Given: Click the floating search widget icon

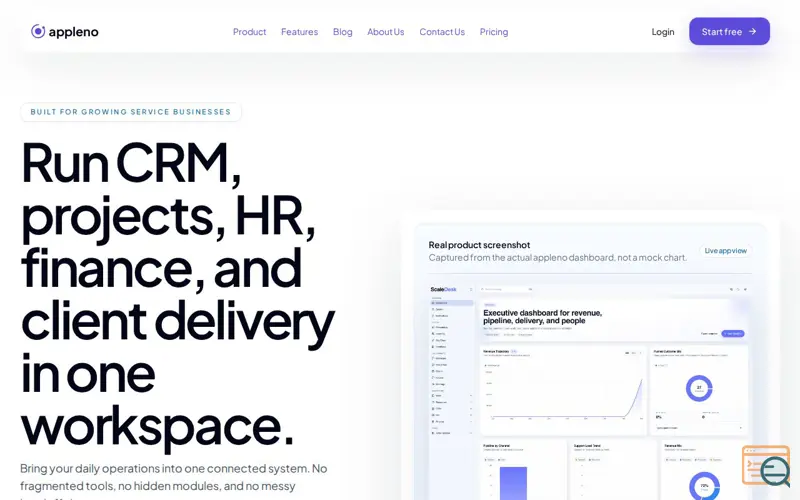Looking at the screenshot, I should point(766,465).
